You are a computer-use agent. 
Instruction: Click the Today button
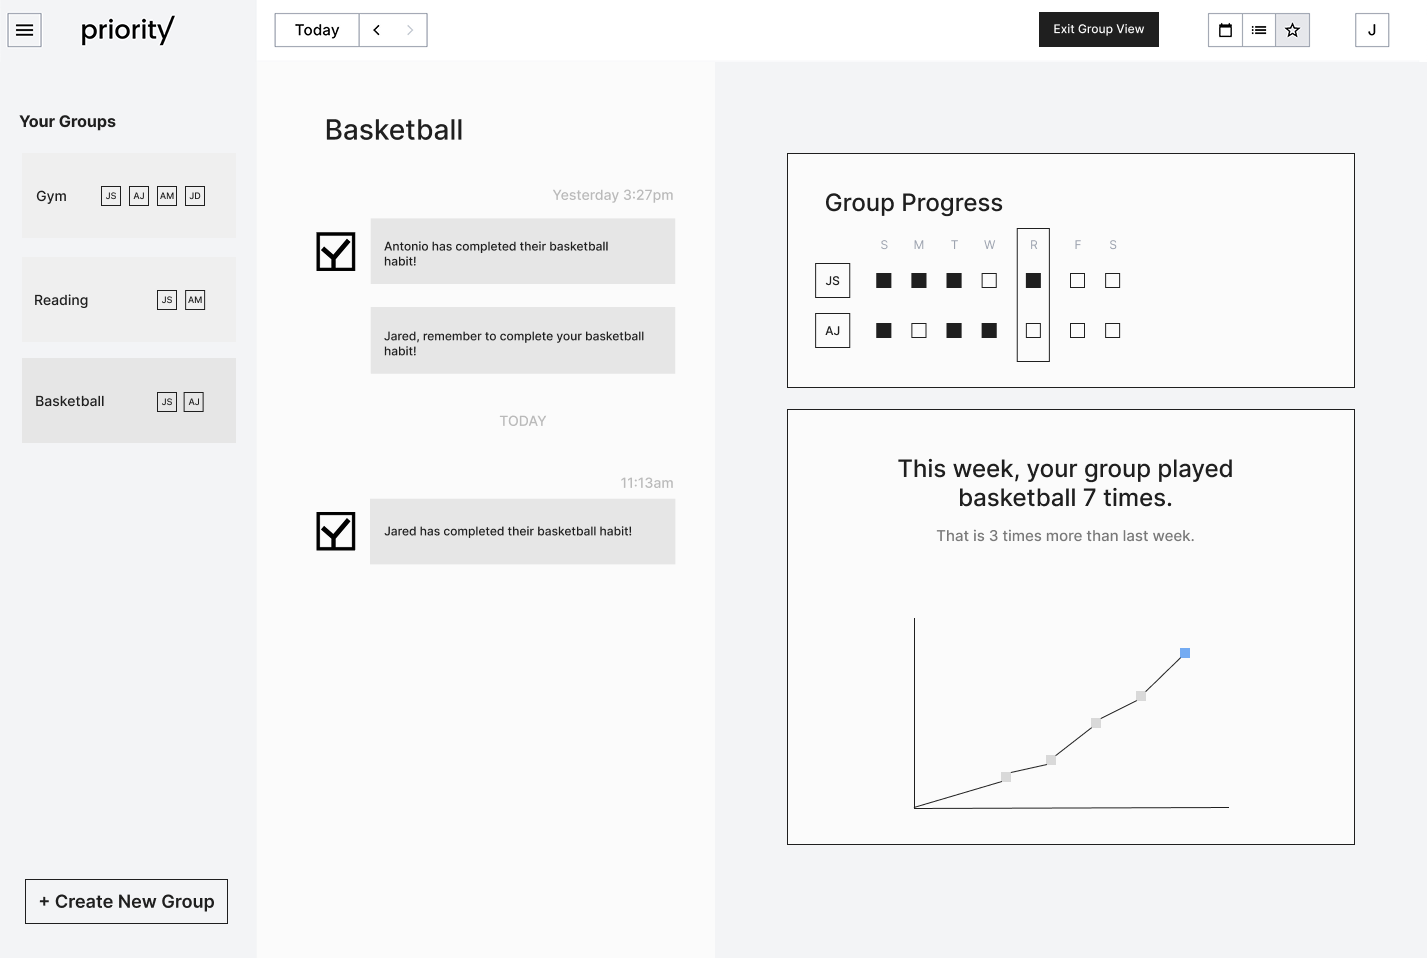[317, 30]
